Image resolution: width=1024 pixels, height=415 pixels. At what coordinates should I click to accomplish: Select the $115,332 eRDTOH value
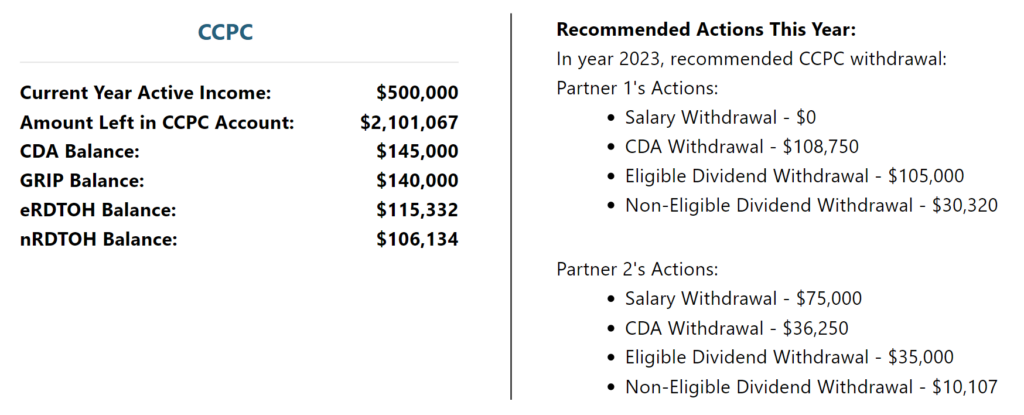(417, 210)
